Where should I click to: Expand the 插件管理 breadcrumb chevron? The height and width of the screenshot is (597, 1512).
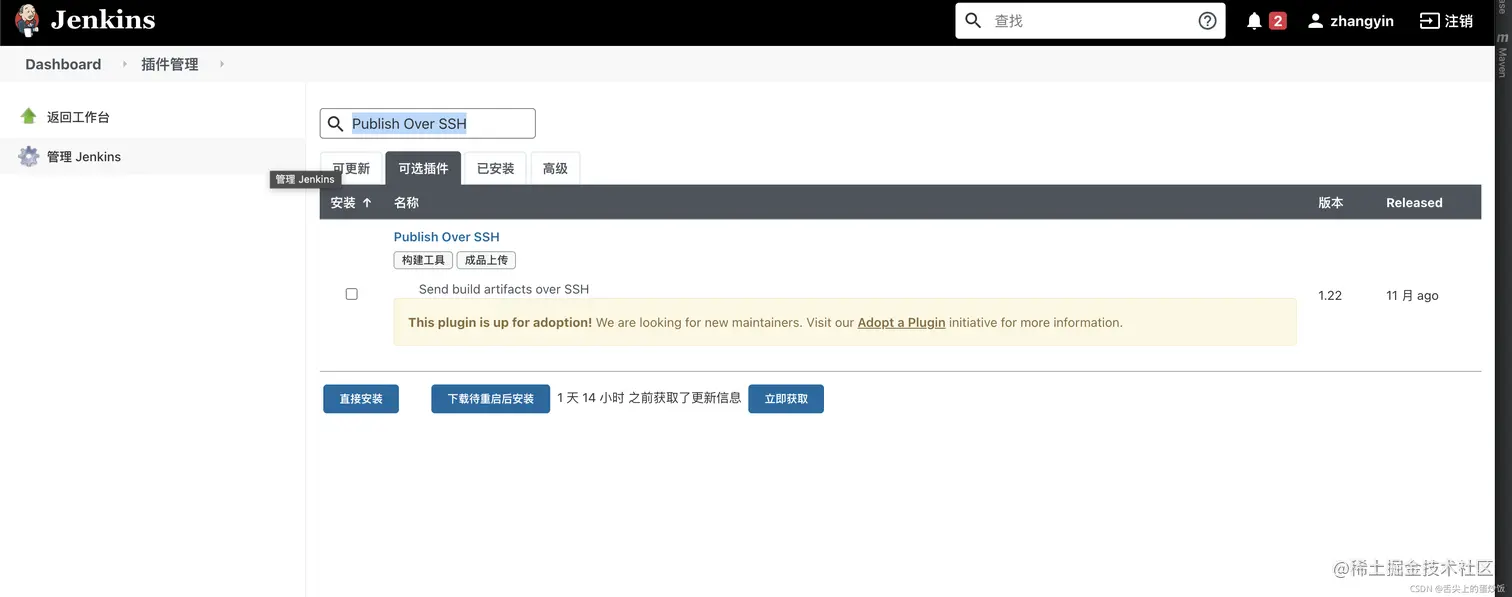[221, 64]
